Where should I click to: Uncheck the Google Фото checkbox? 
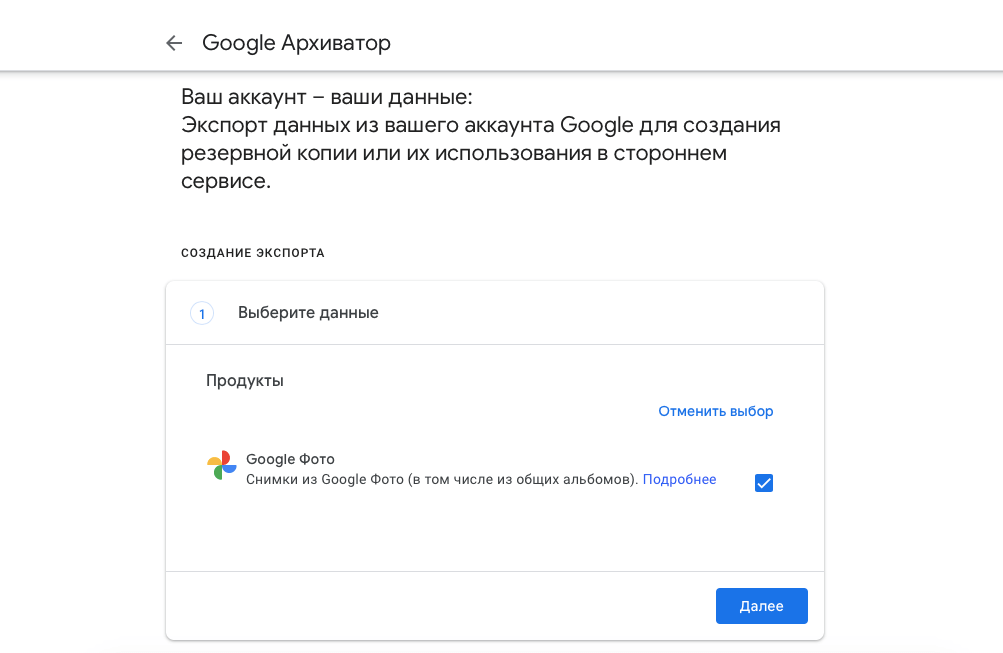764,483
